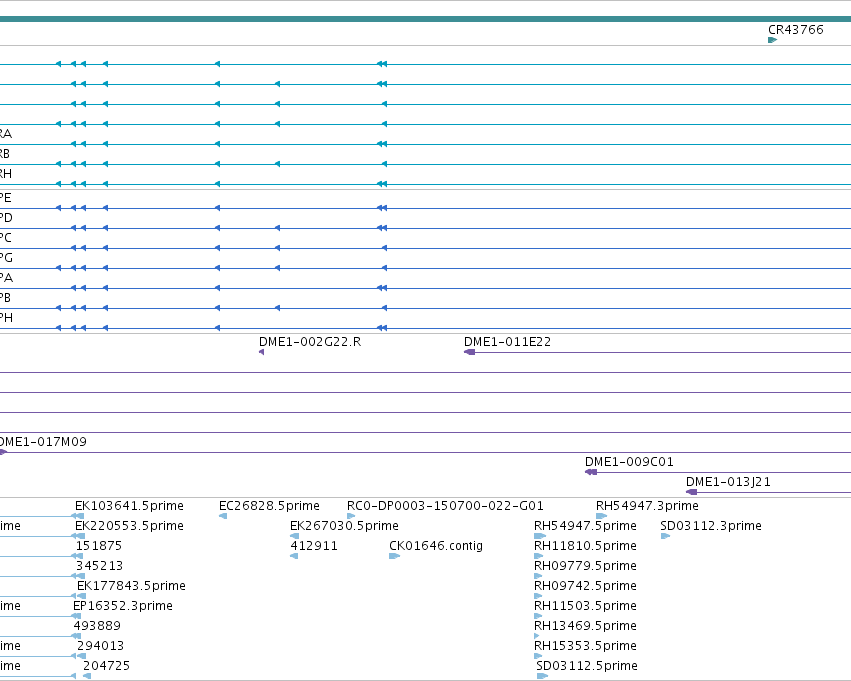Select EST EK103641.5prime
The height and width of the screenshot is (681, 851).
129,506
